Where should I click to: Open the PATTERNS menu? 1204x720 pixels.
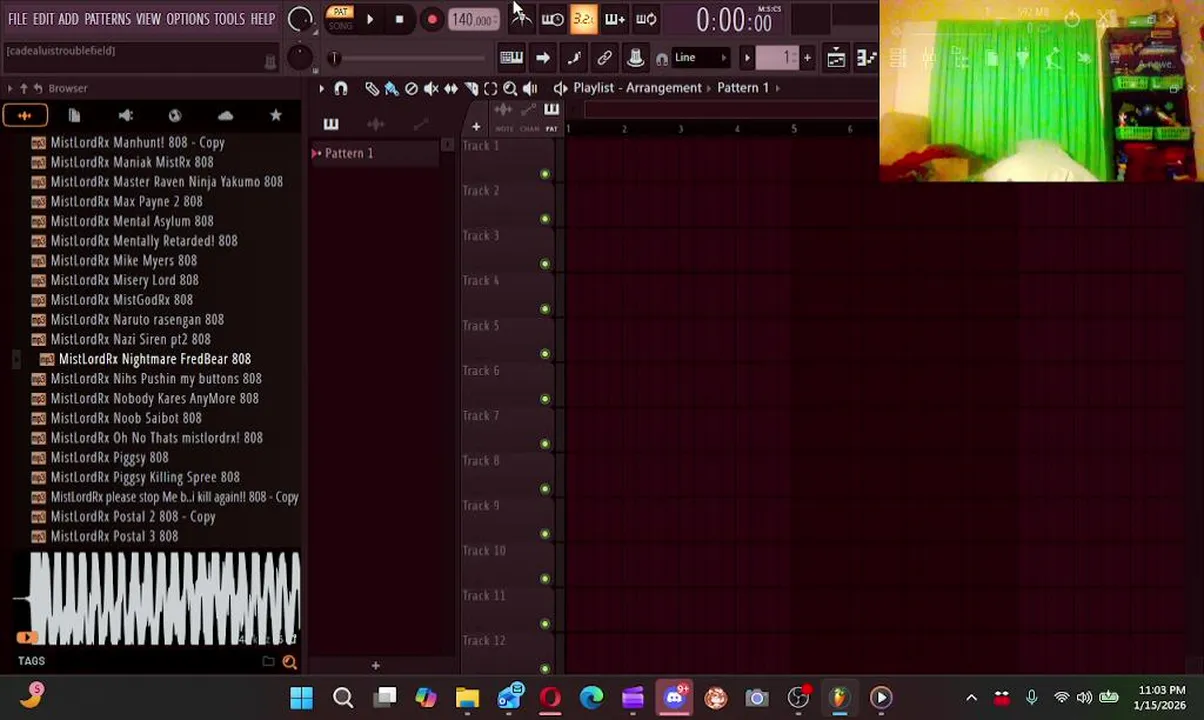tap(107, 19)
